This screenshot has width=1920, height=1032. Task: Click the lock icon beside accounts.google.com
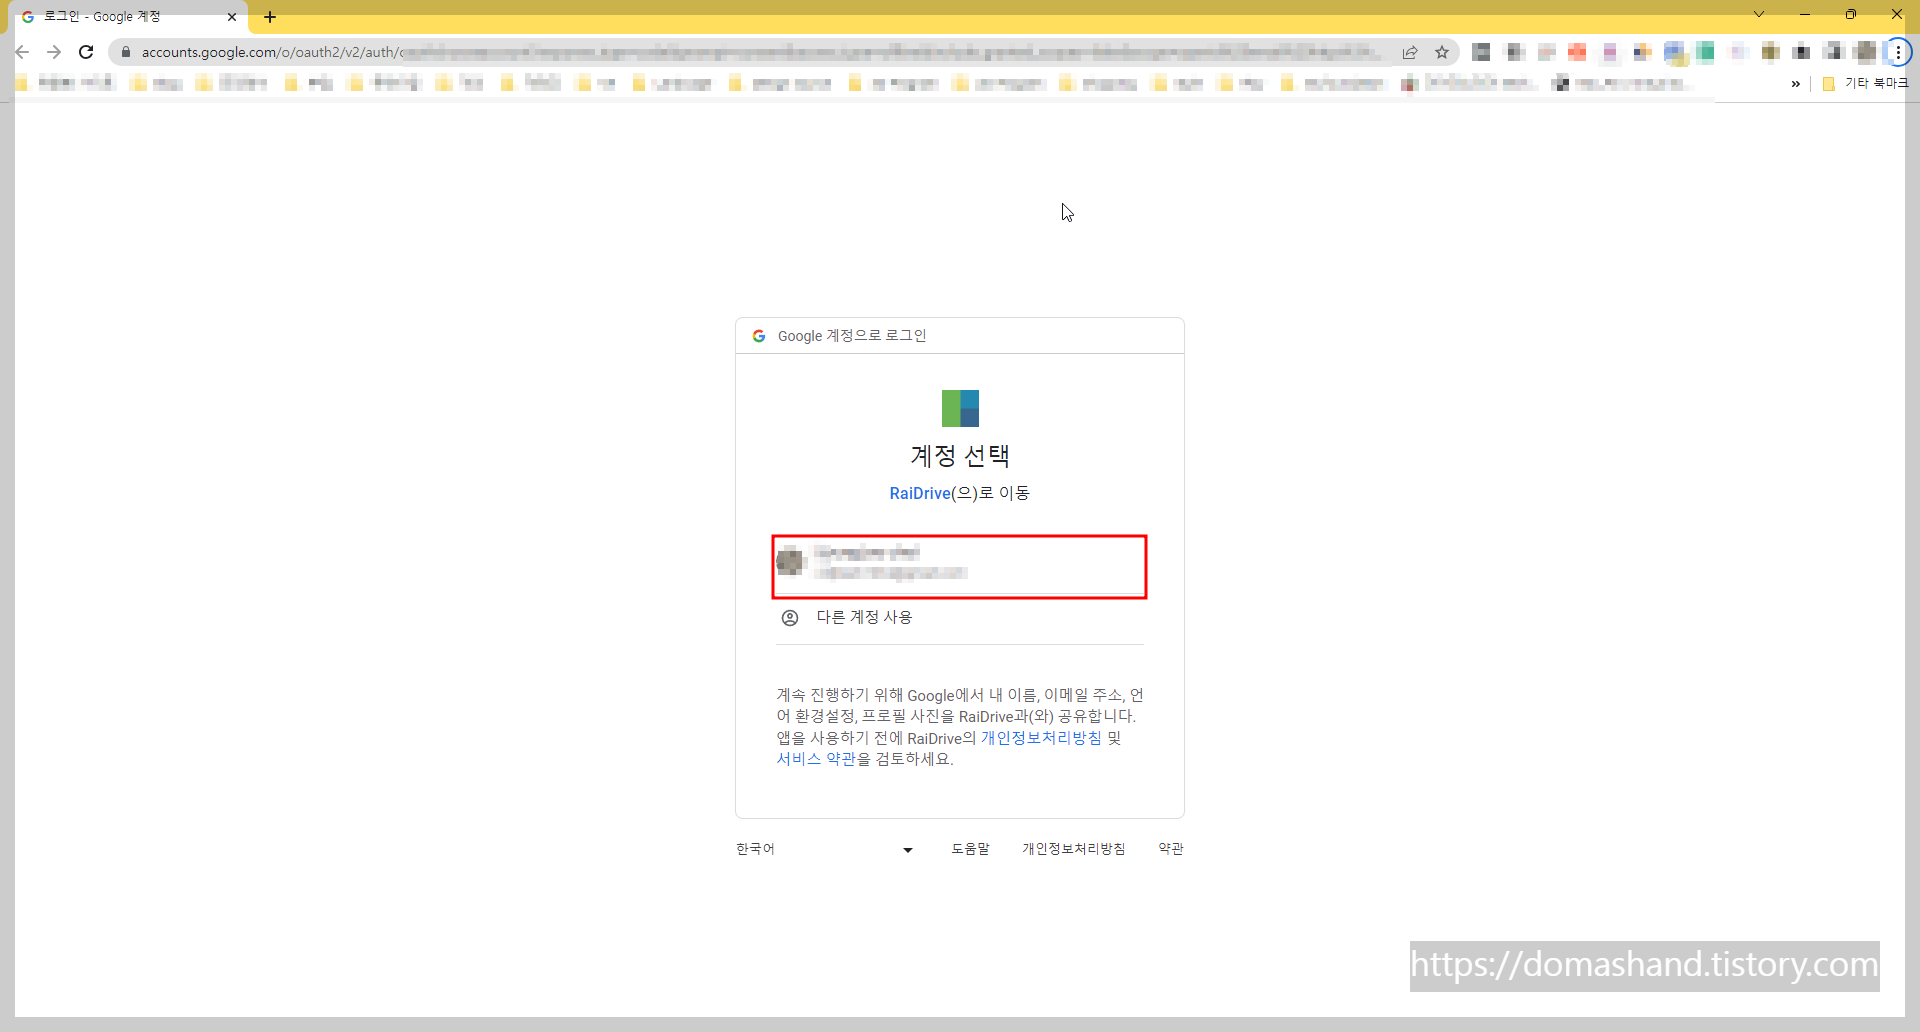click(126, 52)
